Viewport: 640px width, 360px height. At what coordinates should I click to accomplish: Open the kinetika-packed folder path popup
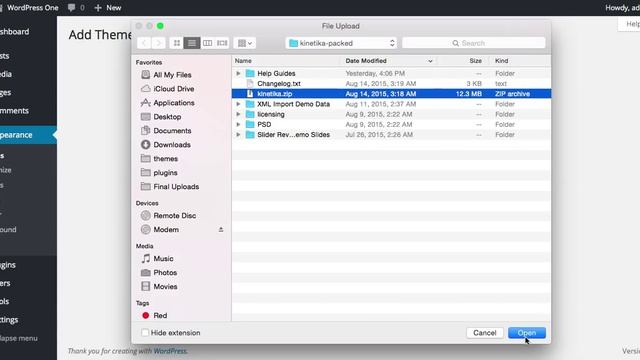coord(342,43)
